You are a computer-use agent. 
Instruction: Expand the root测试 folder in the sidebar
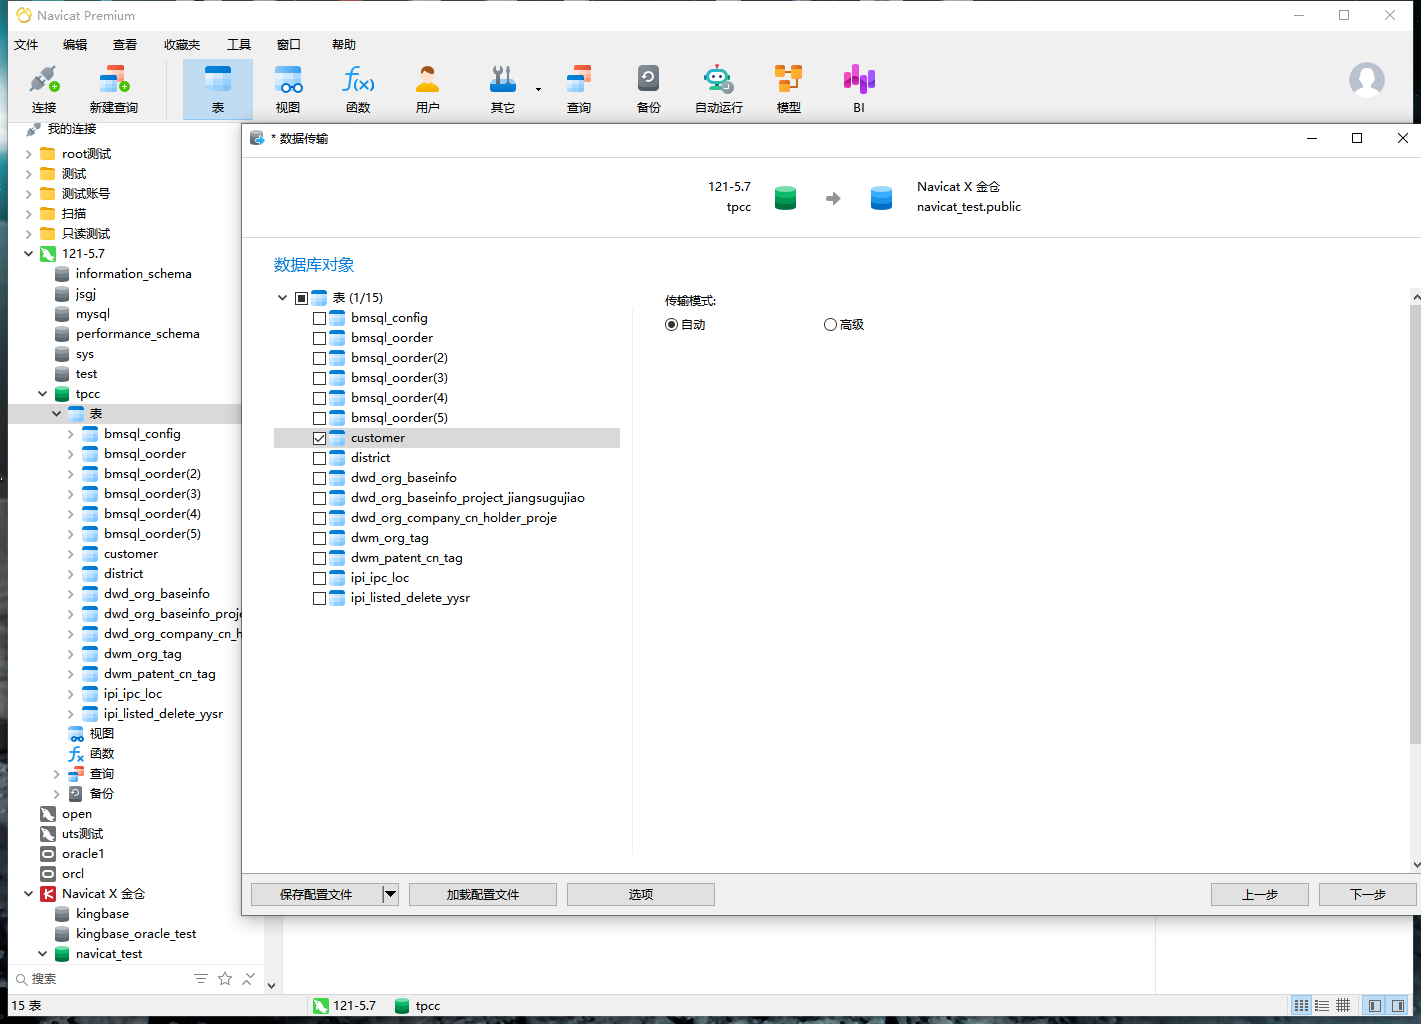click(x=28, y=154)
